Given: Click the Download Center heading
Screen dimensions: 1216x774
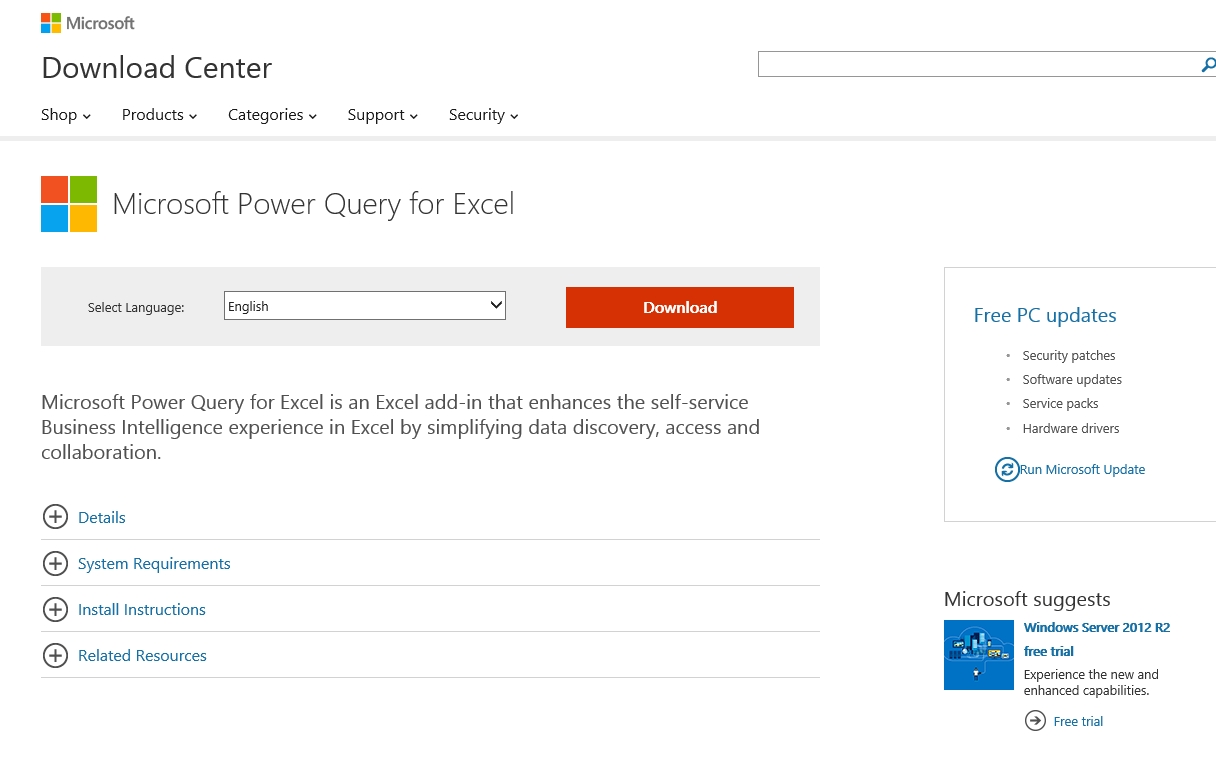Looking at the screenshot, I should click(157, 68).
